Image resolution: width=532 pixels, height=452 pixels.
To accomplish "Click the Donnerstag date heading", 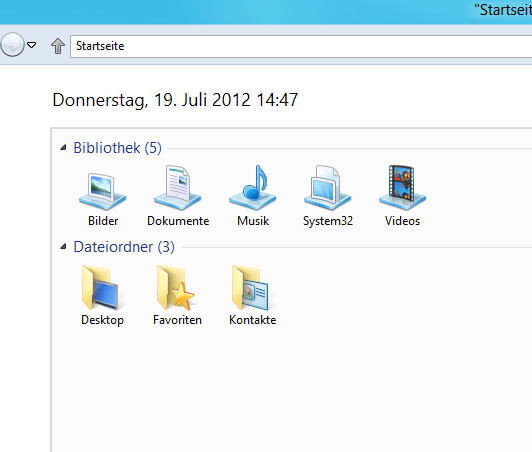I will tap(175, 100).
